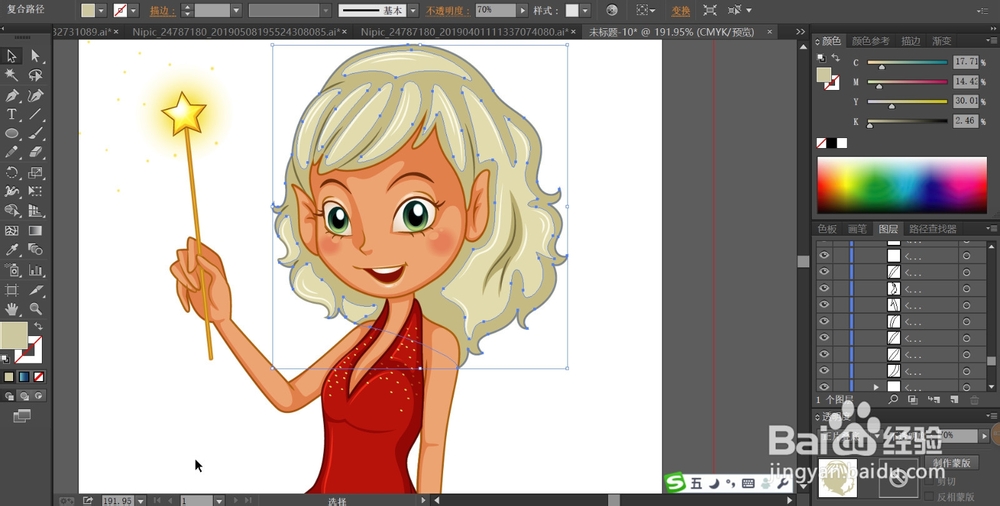This screenshot has width=1000, height=506.
Task: Select the Eraser tool
Action: click(x=35, y=153)
